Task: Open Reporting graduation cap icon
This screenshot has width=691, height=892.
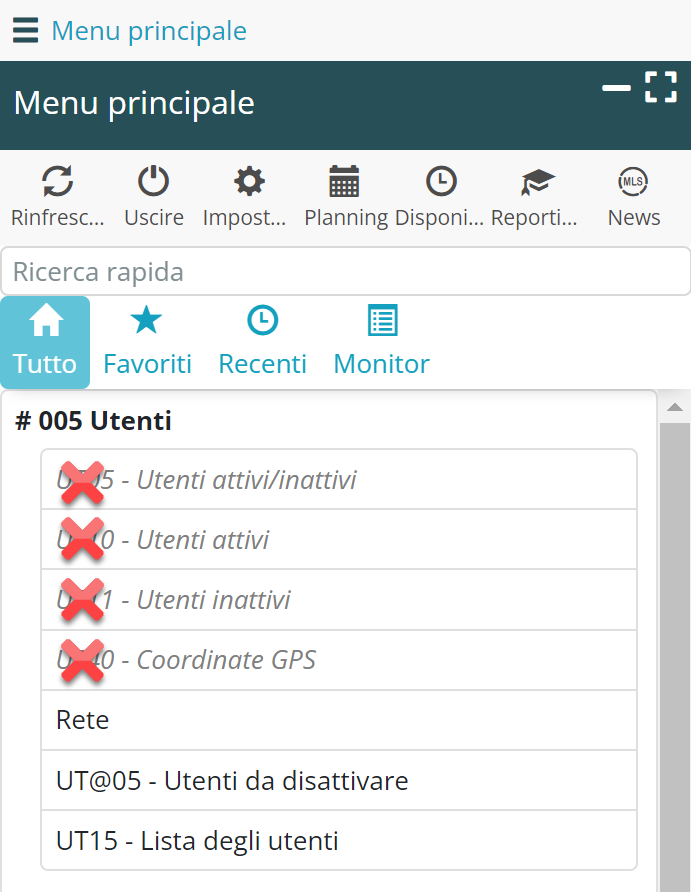Action: (537, 182)
